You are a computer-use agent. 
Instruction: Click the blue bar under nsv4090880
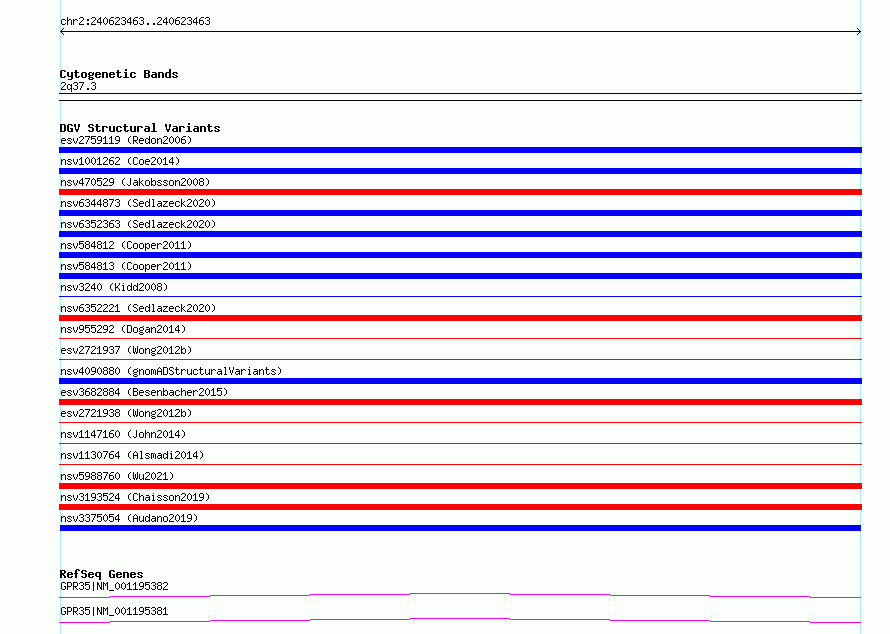coord(460,381)
